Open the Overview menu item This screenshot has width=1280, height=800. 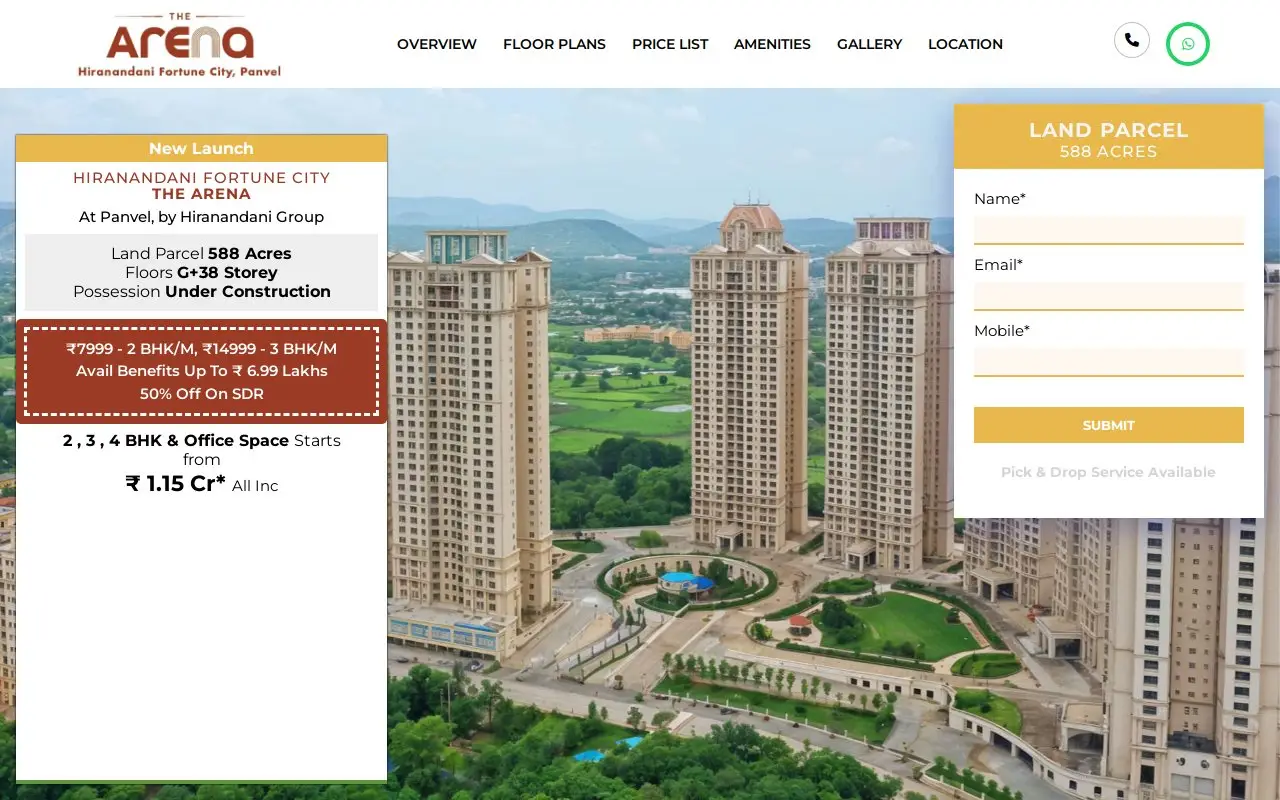(x=437, y=44)
